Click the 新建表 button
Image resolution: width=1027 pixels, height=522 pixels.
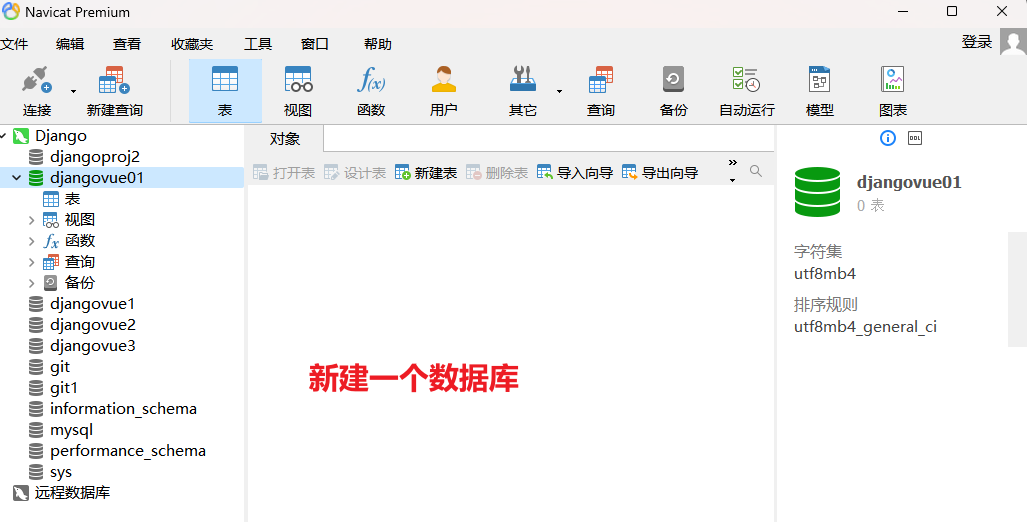(426, 173)
